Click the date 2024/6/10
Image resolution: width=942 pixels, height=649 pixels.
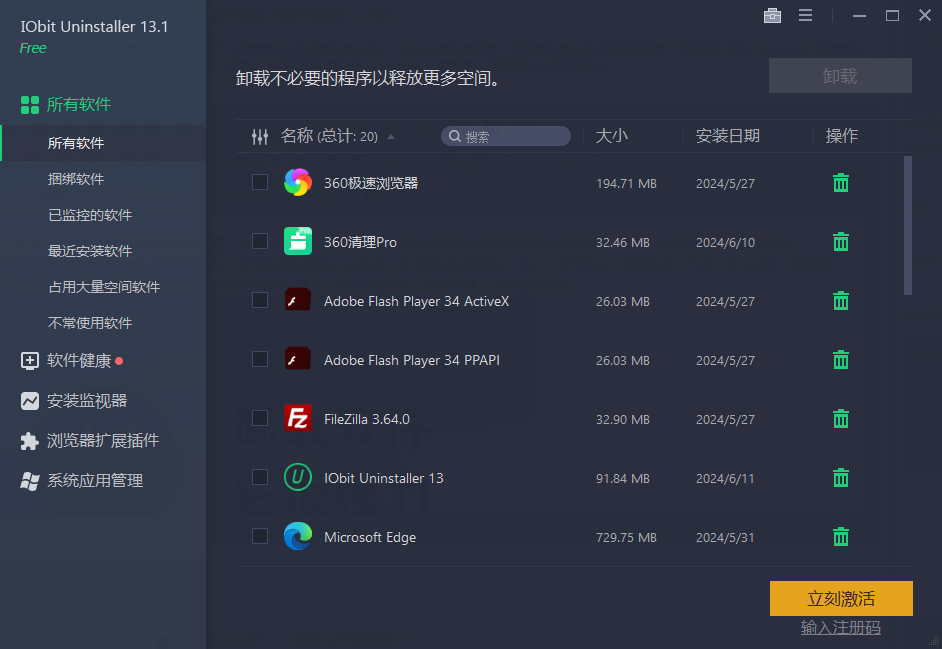pos(725,242)
